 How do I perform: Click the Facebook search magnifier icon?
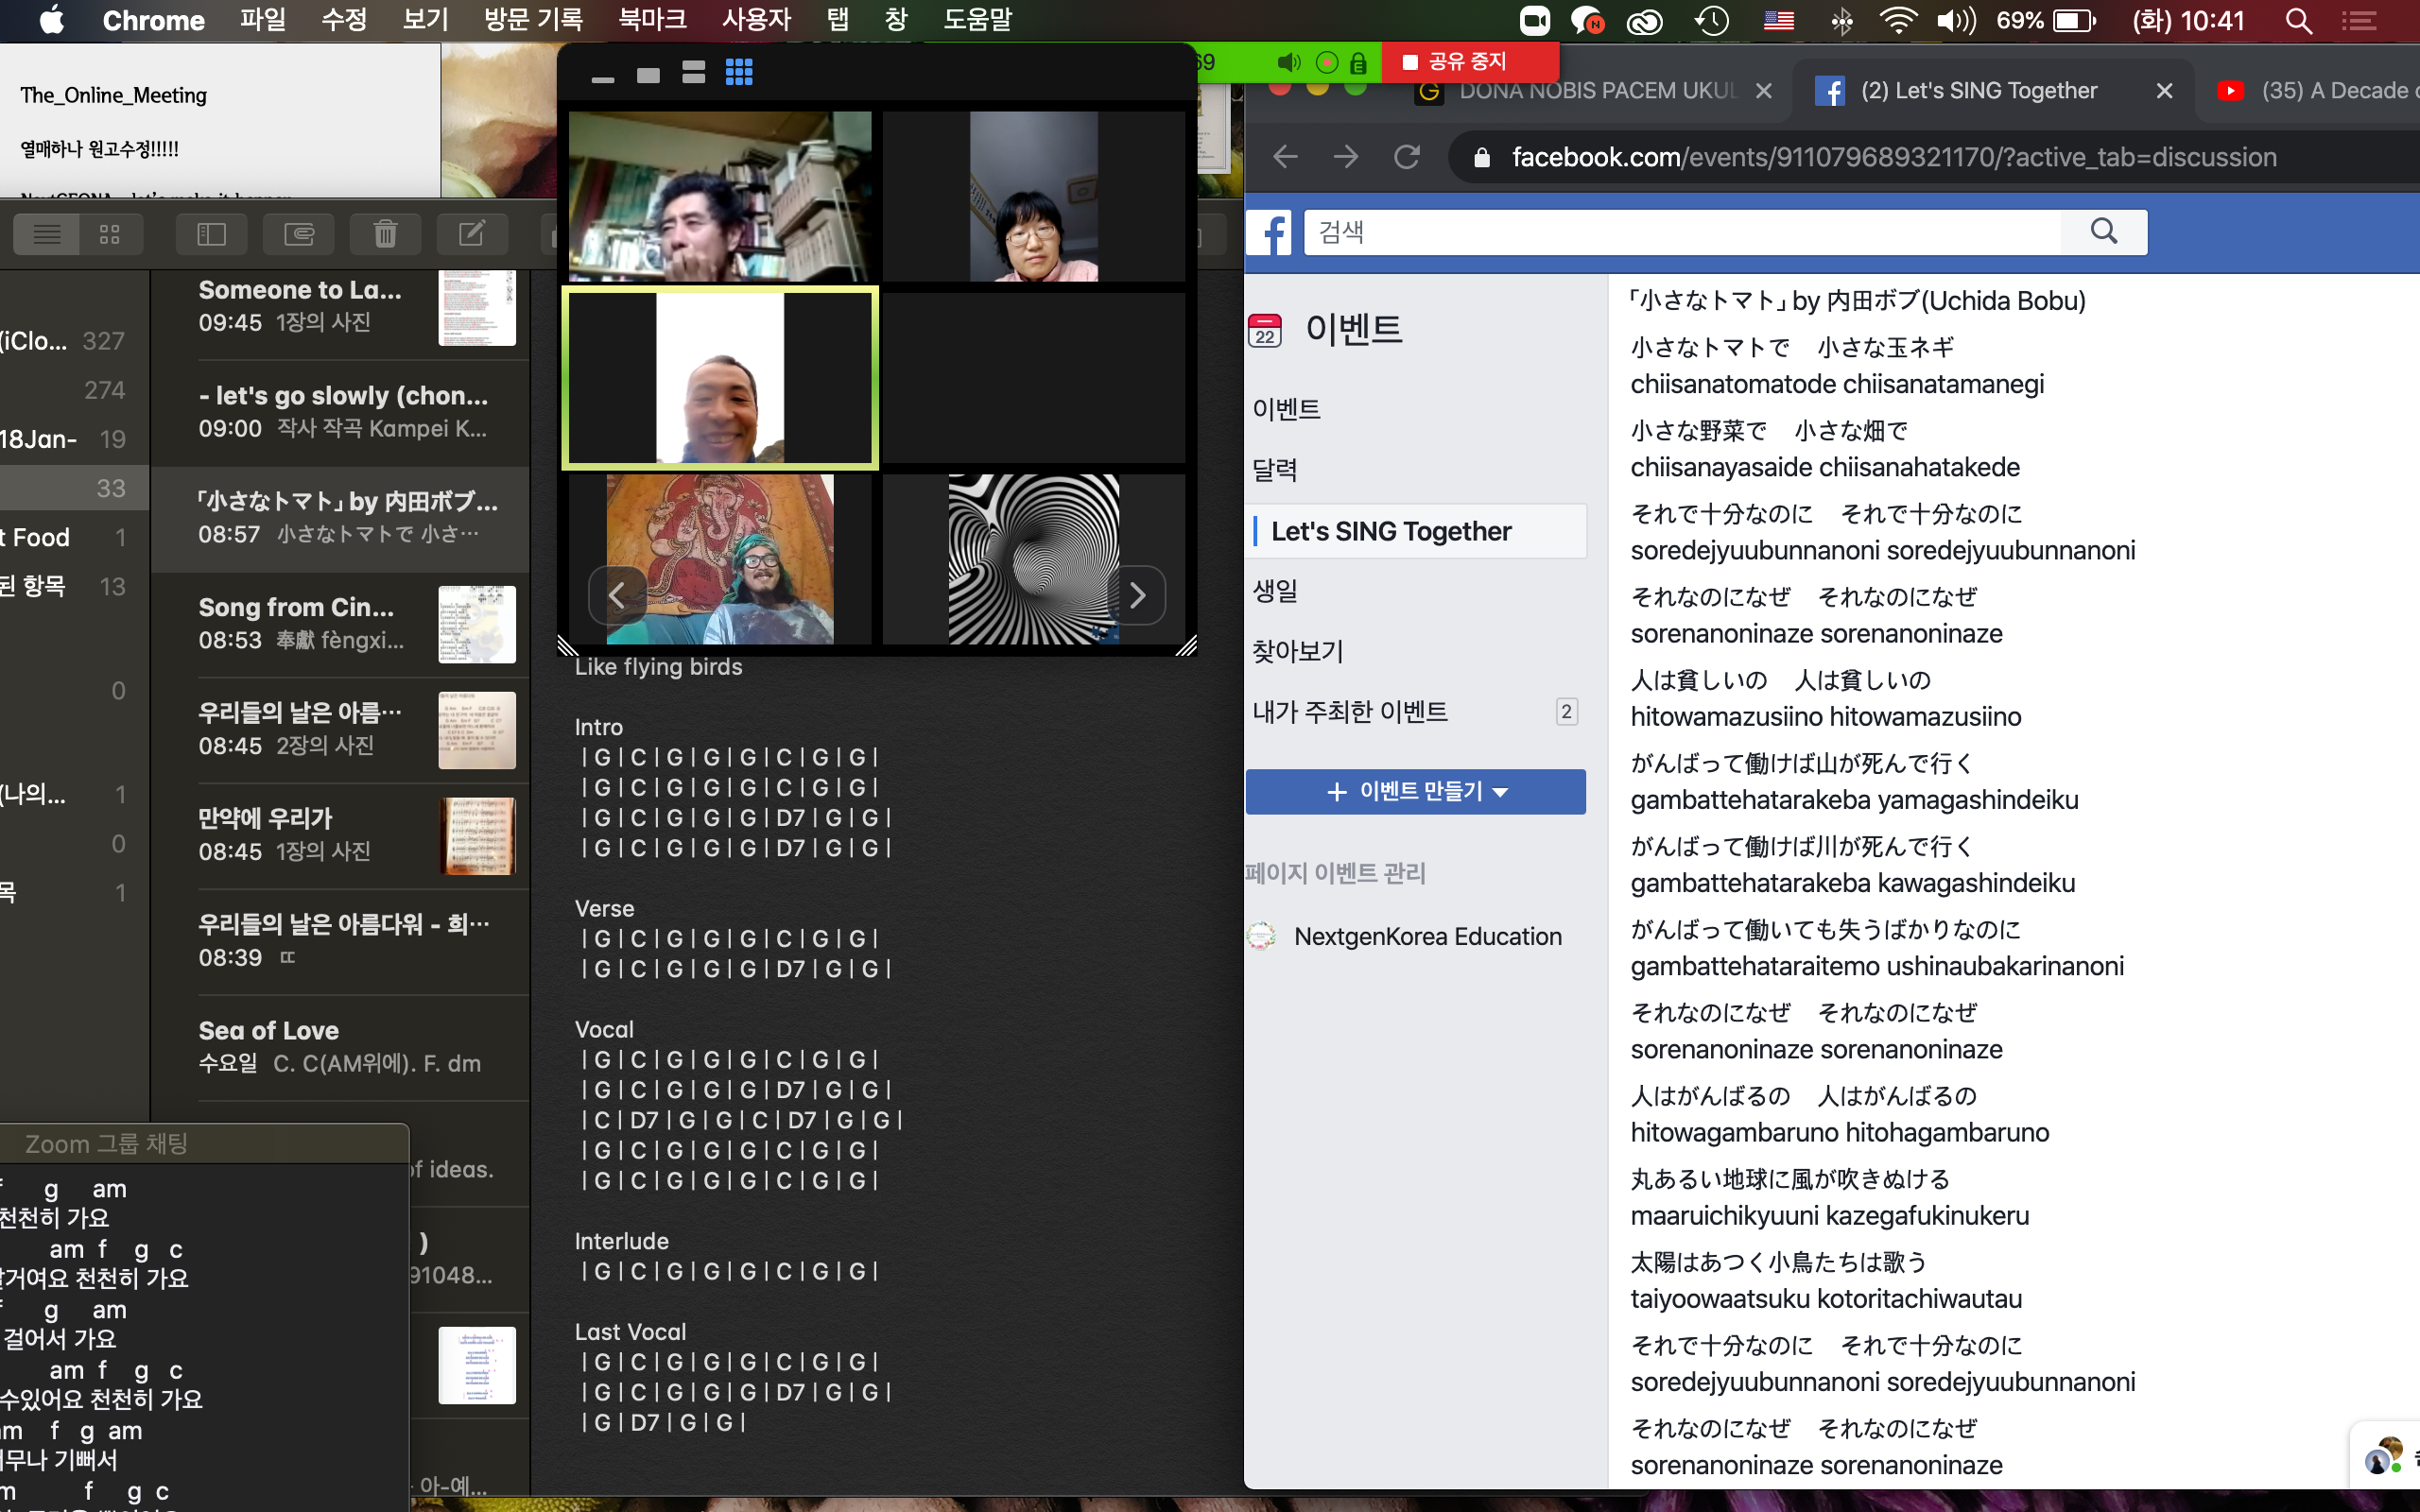(2103, 232)
